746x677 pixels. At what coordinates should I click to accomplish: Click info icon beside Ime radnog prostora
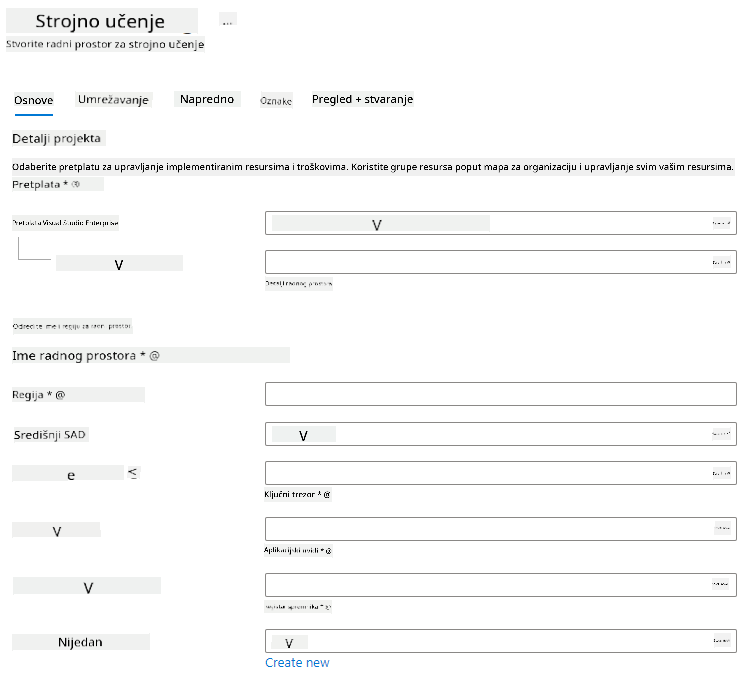(154, 356)
